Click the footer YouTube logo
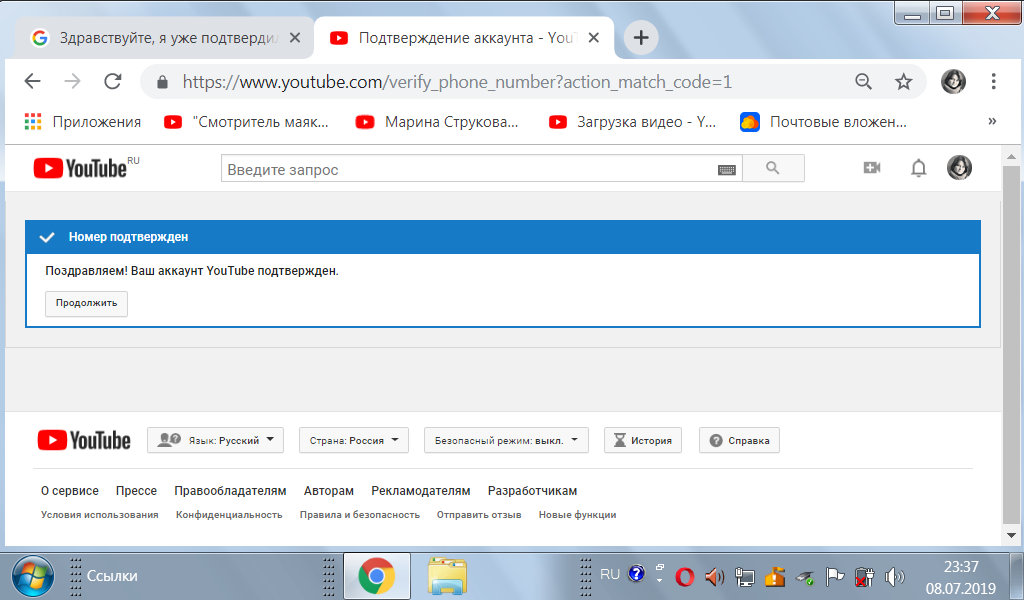The width and height of the screenshot is (1024, 600). [x=84, y=440]
